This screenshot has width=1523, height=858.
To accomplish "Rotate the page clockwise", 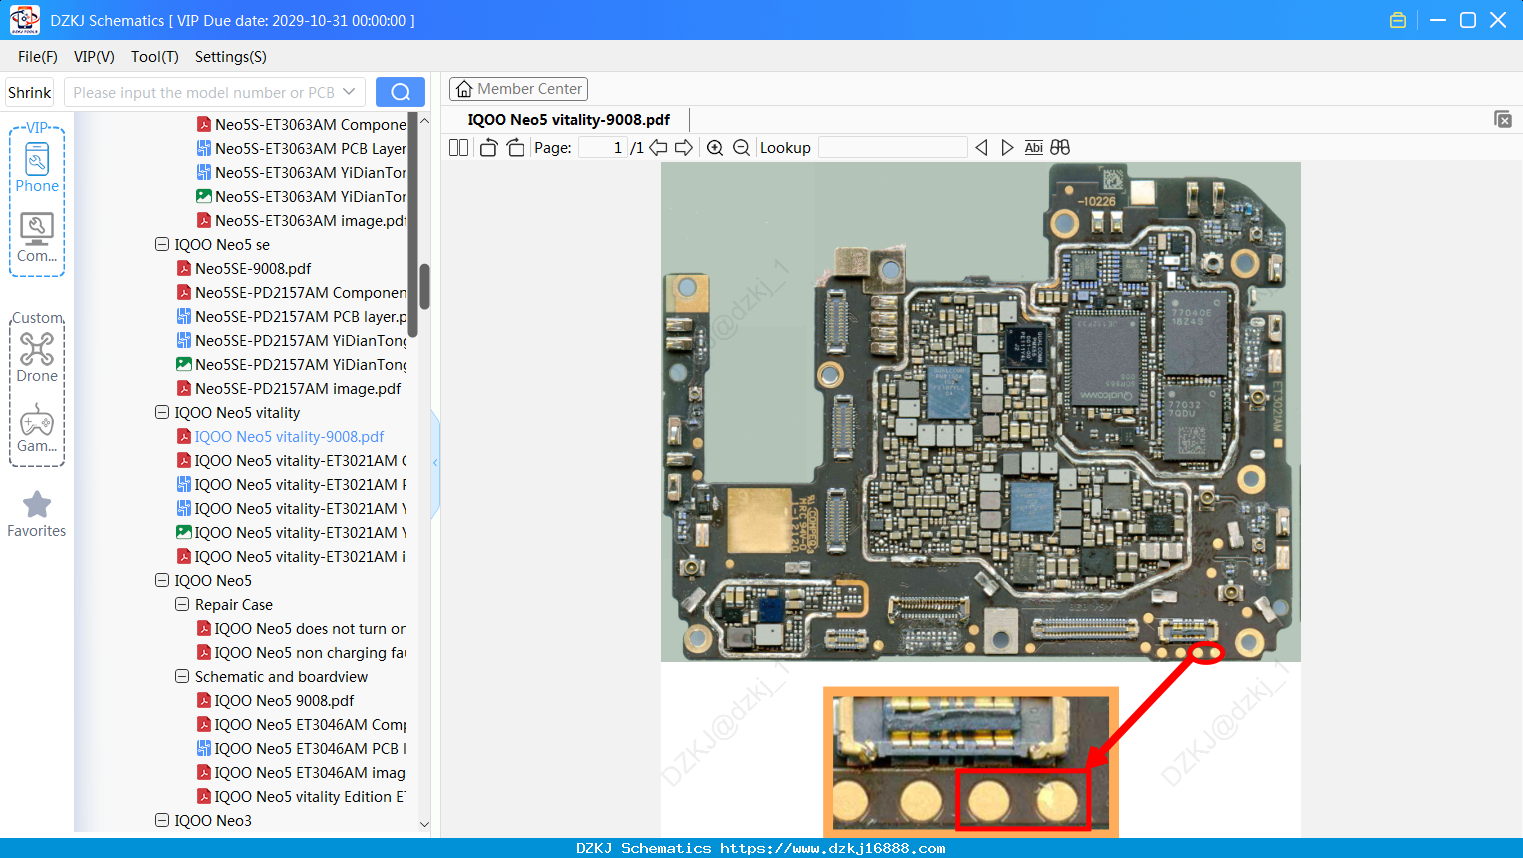I will [x=515, y=147].
